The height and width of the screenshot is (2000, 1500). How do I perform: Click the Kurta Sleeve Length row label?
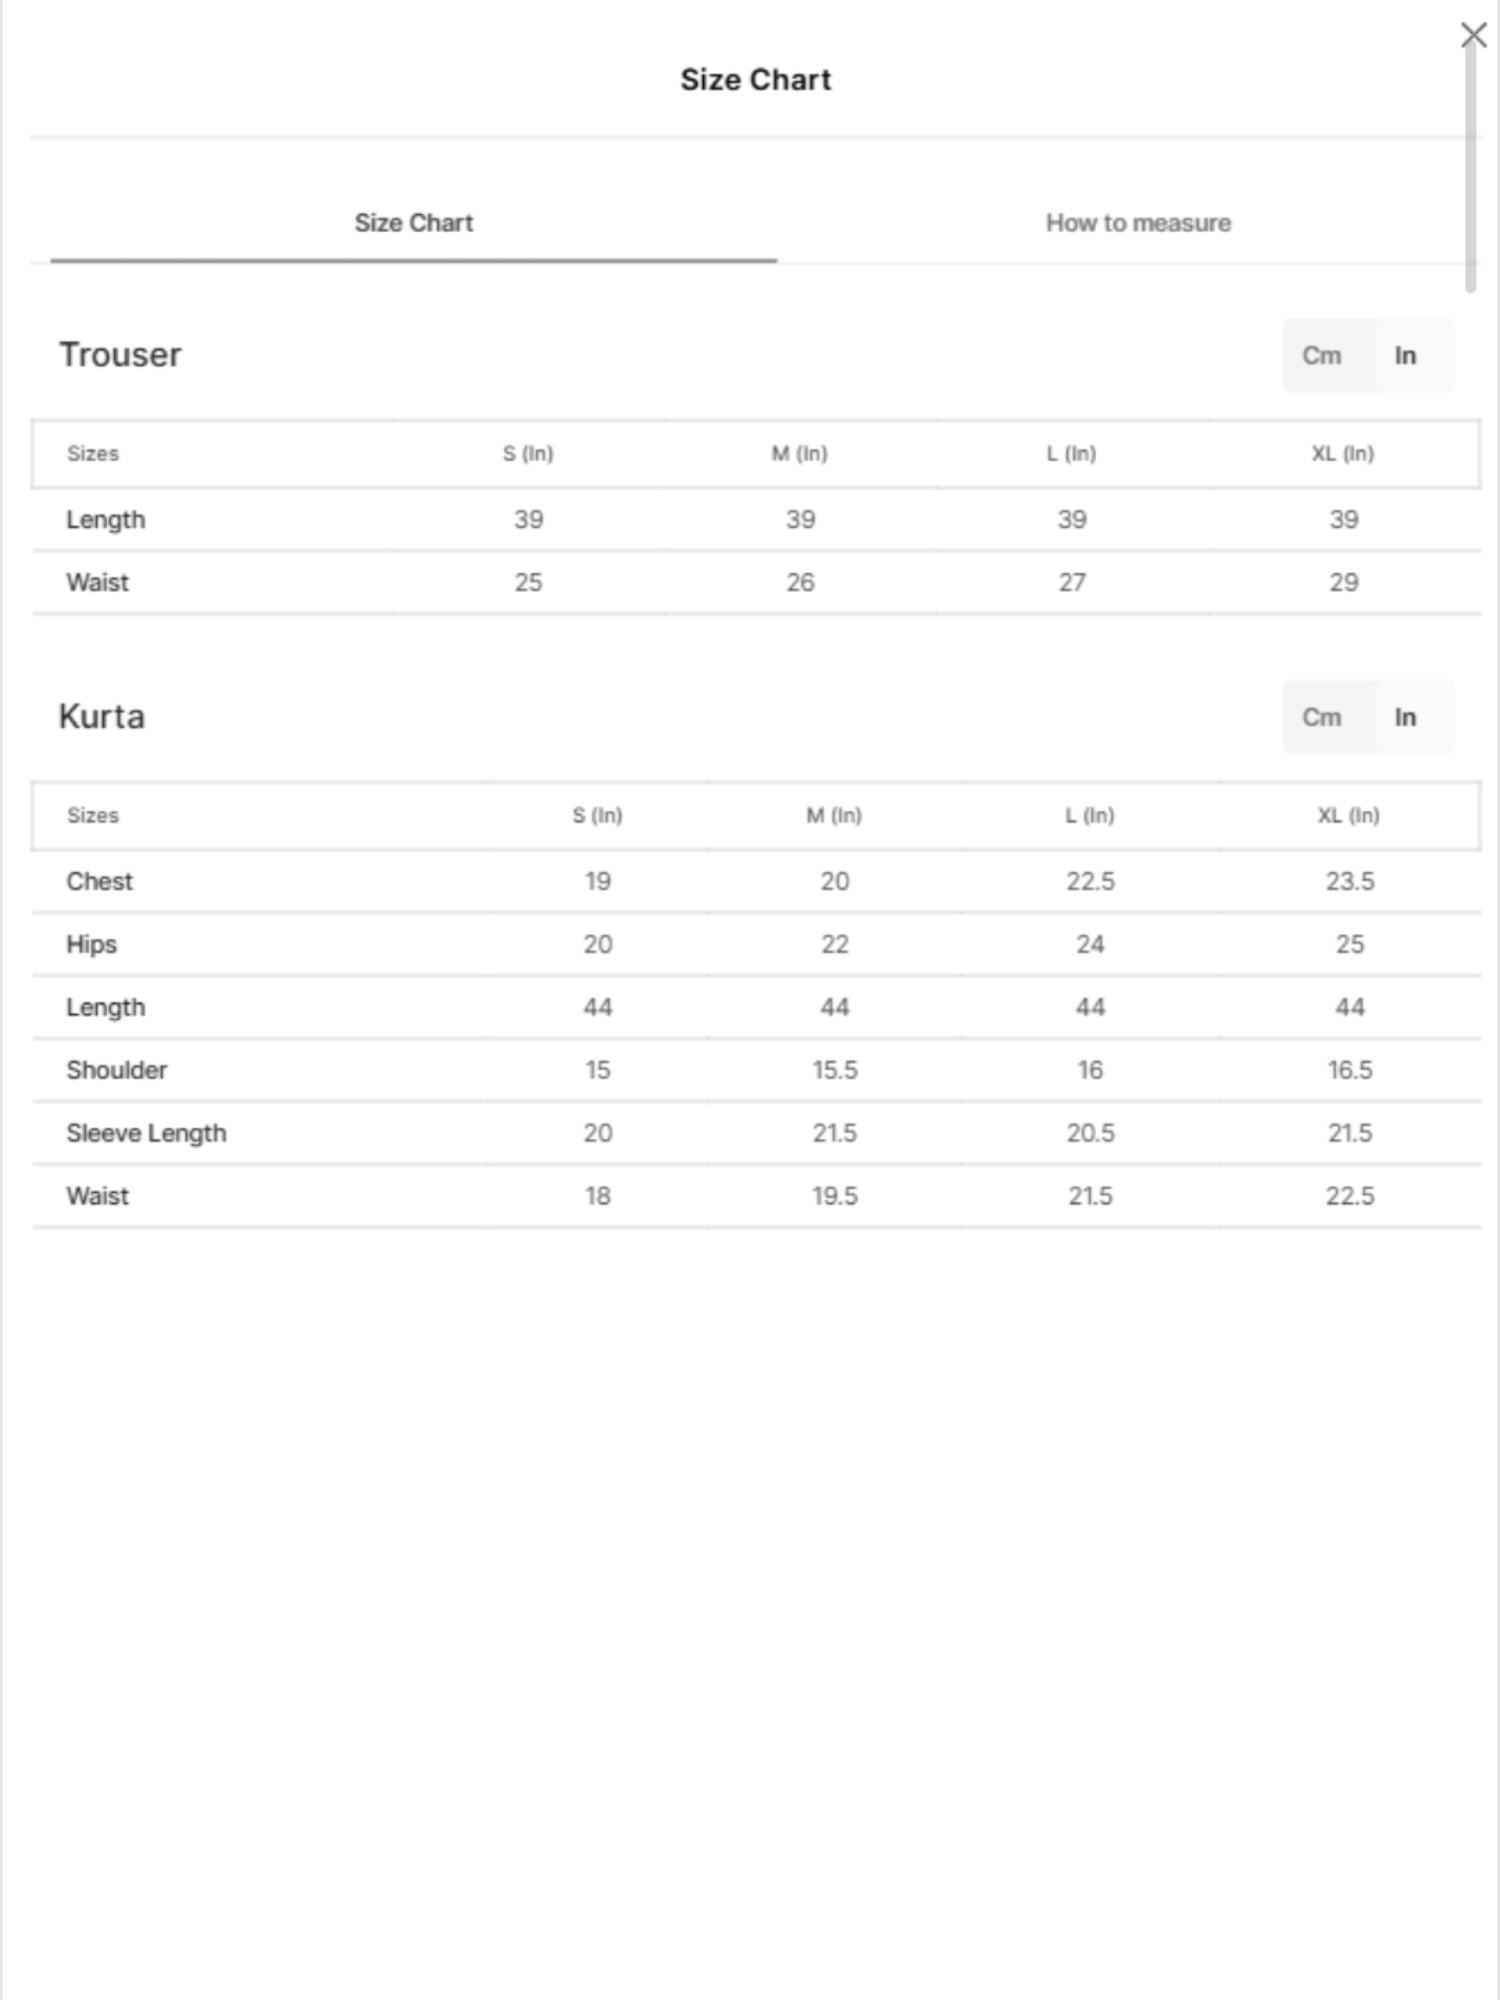146,1134
